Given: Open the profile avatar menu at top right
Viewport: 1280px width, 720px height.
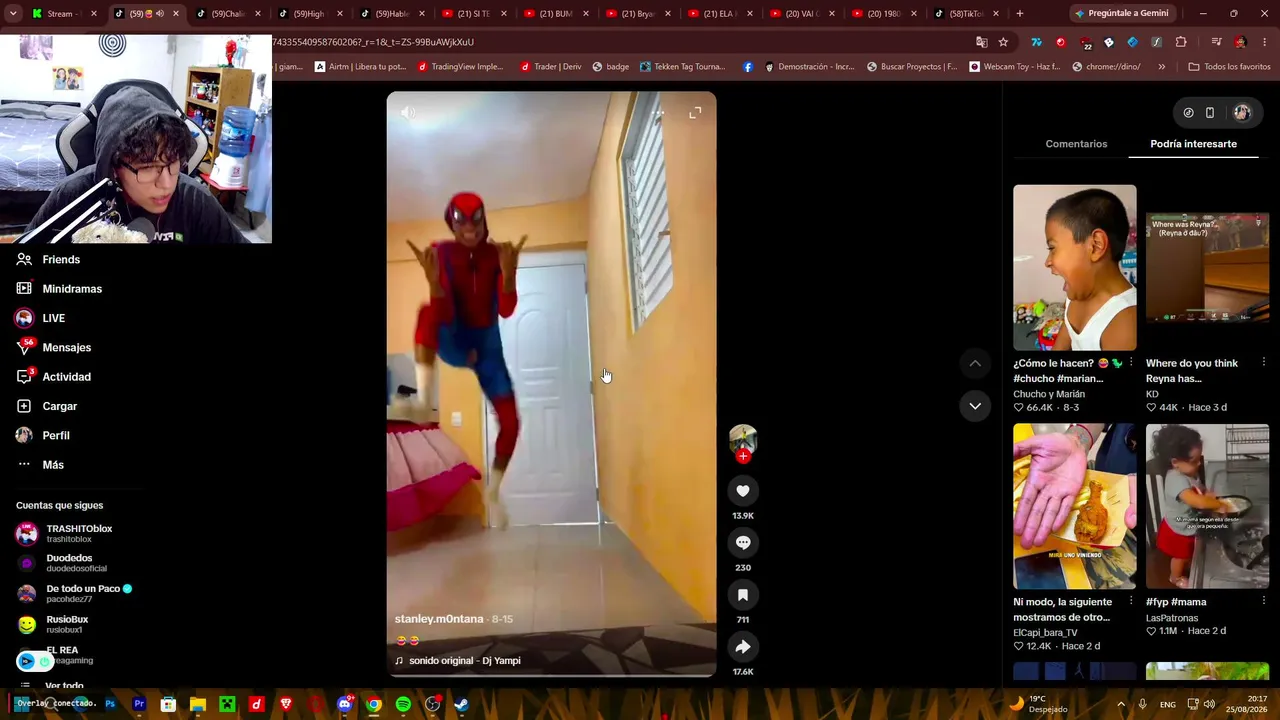Looking at the screenshot, I should click(1242, 113).
